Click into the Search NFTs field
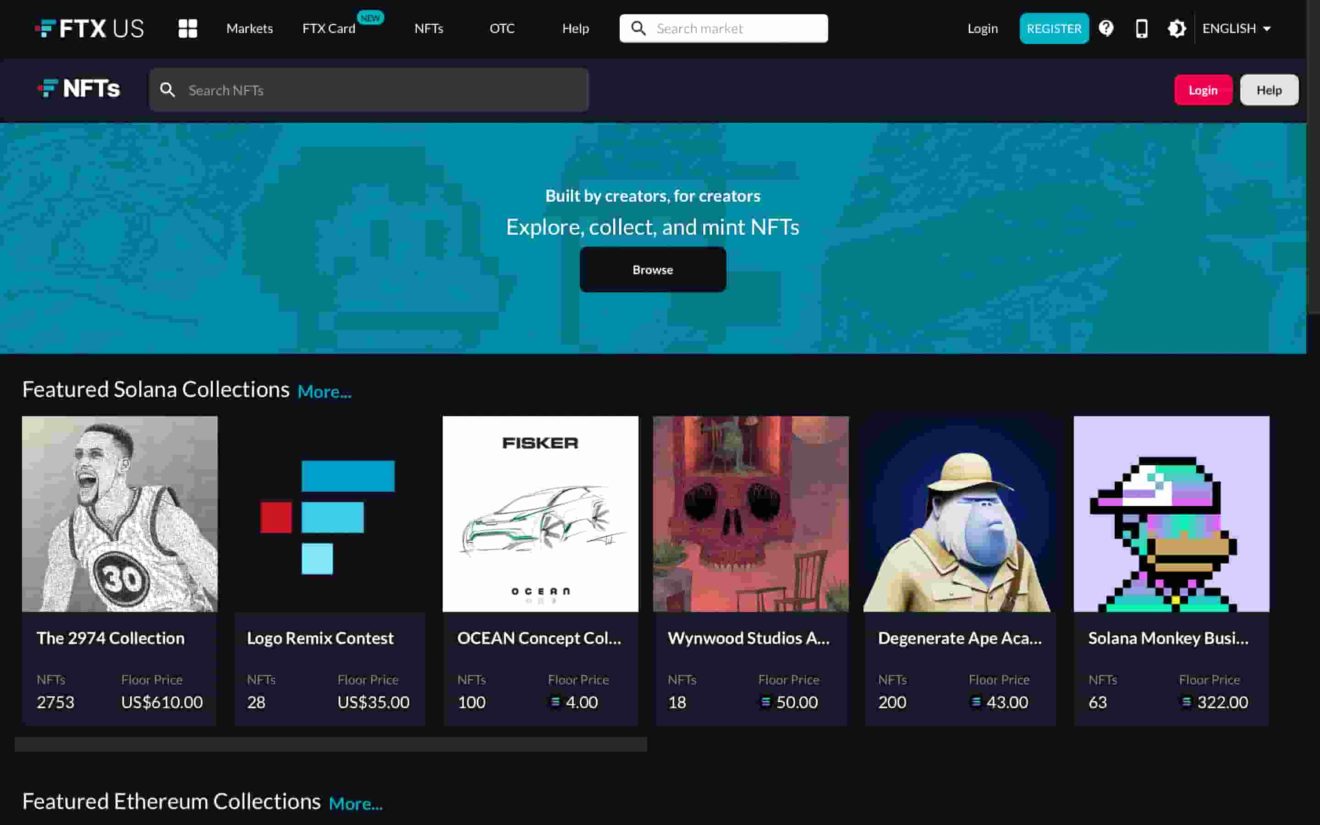1320x825 pixels. tap(380, 90)
